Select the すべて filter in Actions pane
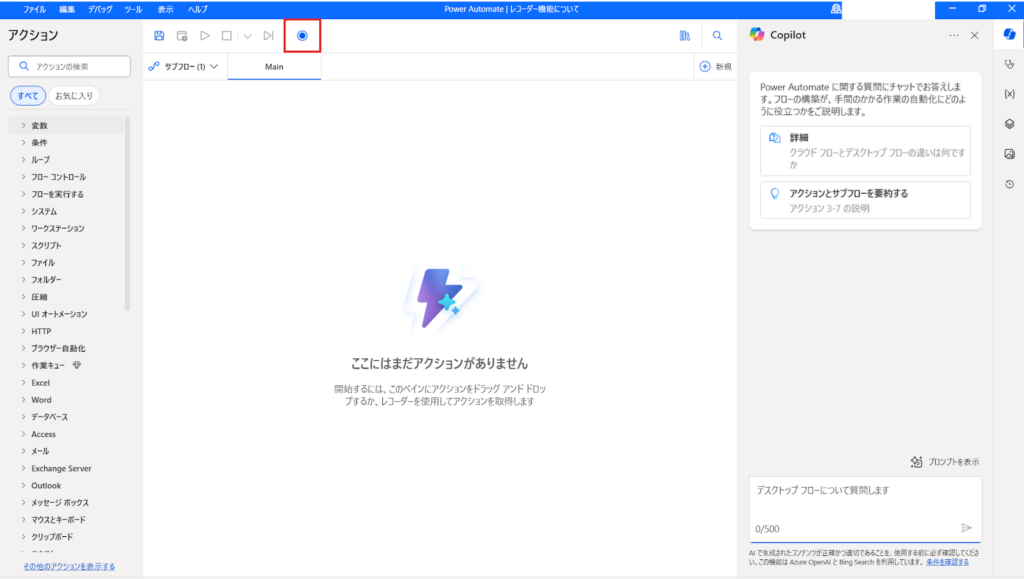This screenshot has width=1024, height=579. 29,96
